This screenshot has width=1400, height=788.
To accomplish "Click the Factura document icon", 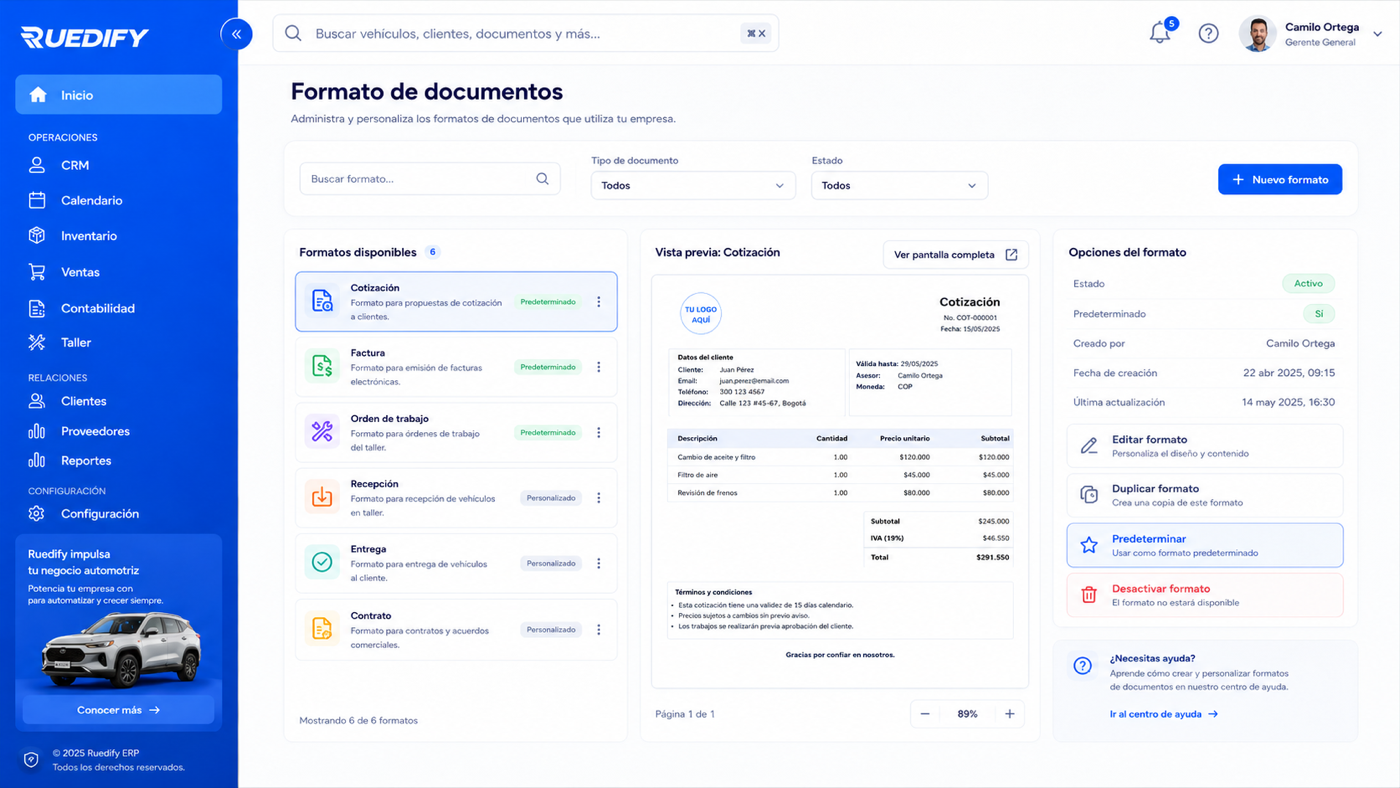I will [322, 367].
